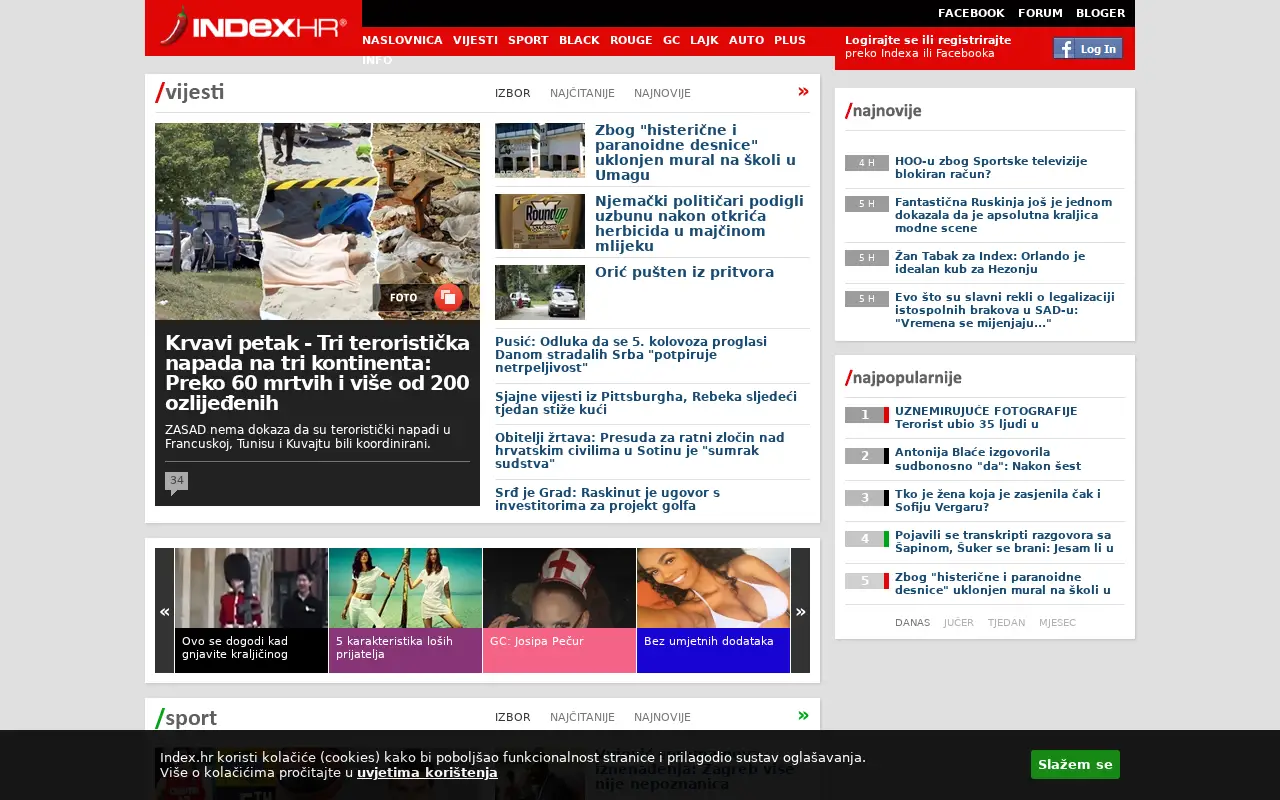Click the Facebook Log In button
Image resolution: width=1280 pixels, height=800 pixels.
(1088, 48)
